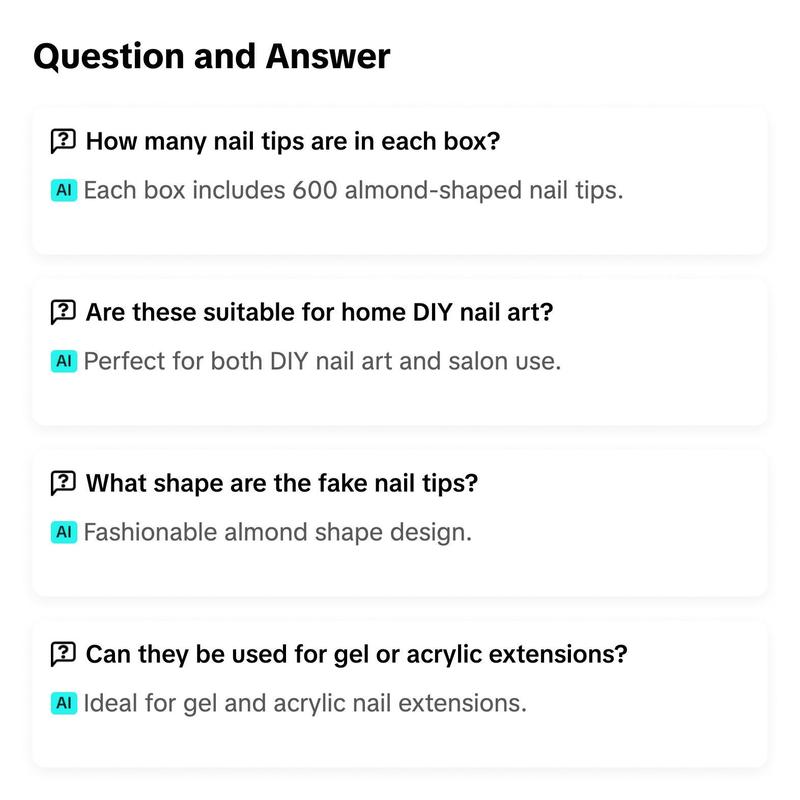
Task: Click the 'Each box includes 600' answer text
Action: (353, 190)
